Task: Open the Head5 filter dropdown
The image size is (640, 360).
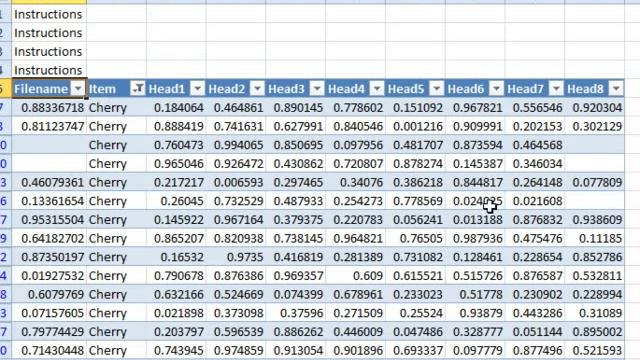Action: [x=437, y=88]
